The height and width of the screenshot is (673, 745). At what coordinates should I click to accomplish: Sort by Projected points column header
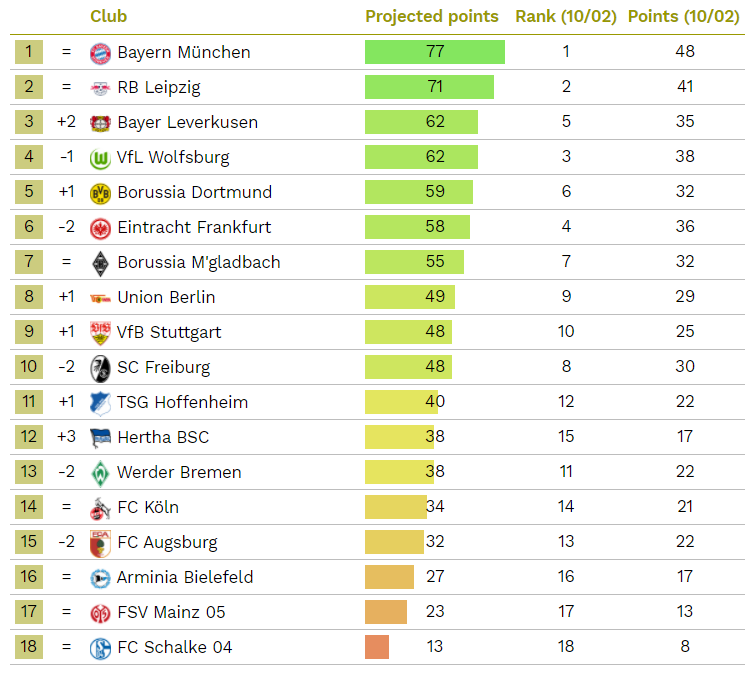click(431, 16)
